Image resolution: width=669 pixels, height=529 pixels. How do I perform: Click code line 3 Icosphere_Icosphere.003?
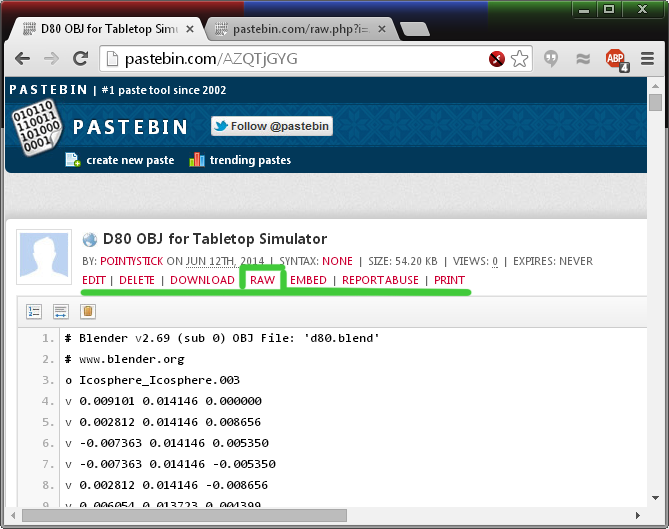coord(152,380)
